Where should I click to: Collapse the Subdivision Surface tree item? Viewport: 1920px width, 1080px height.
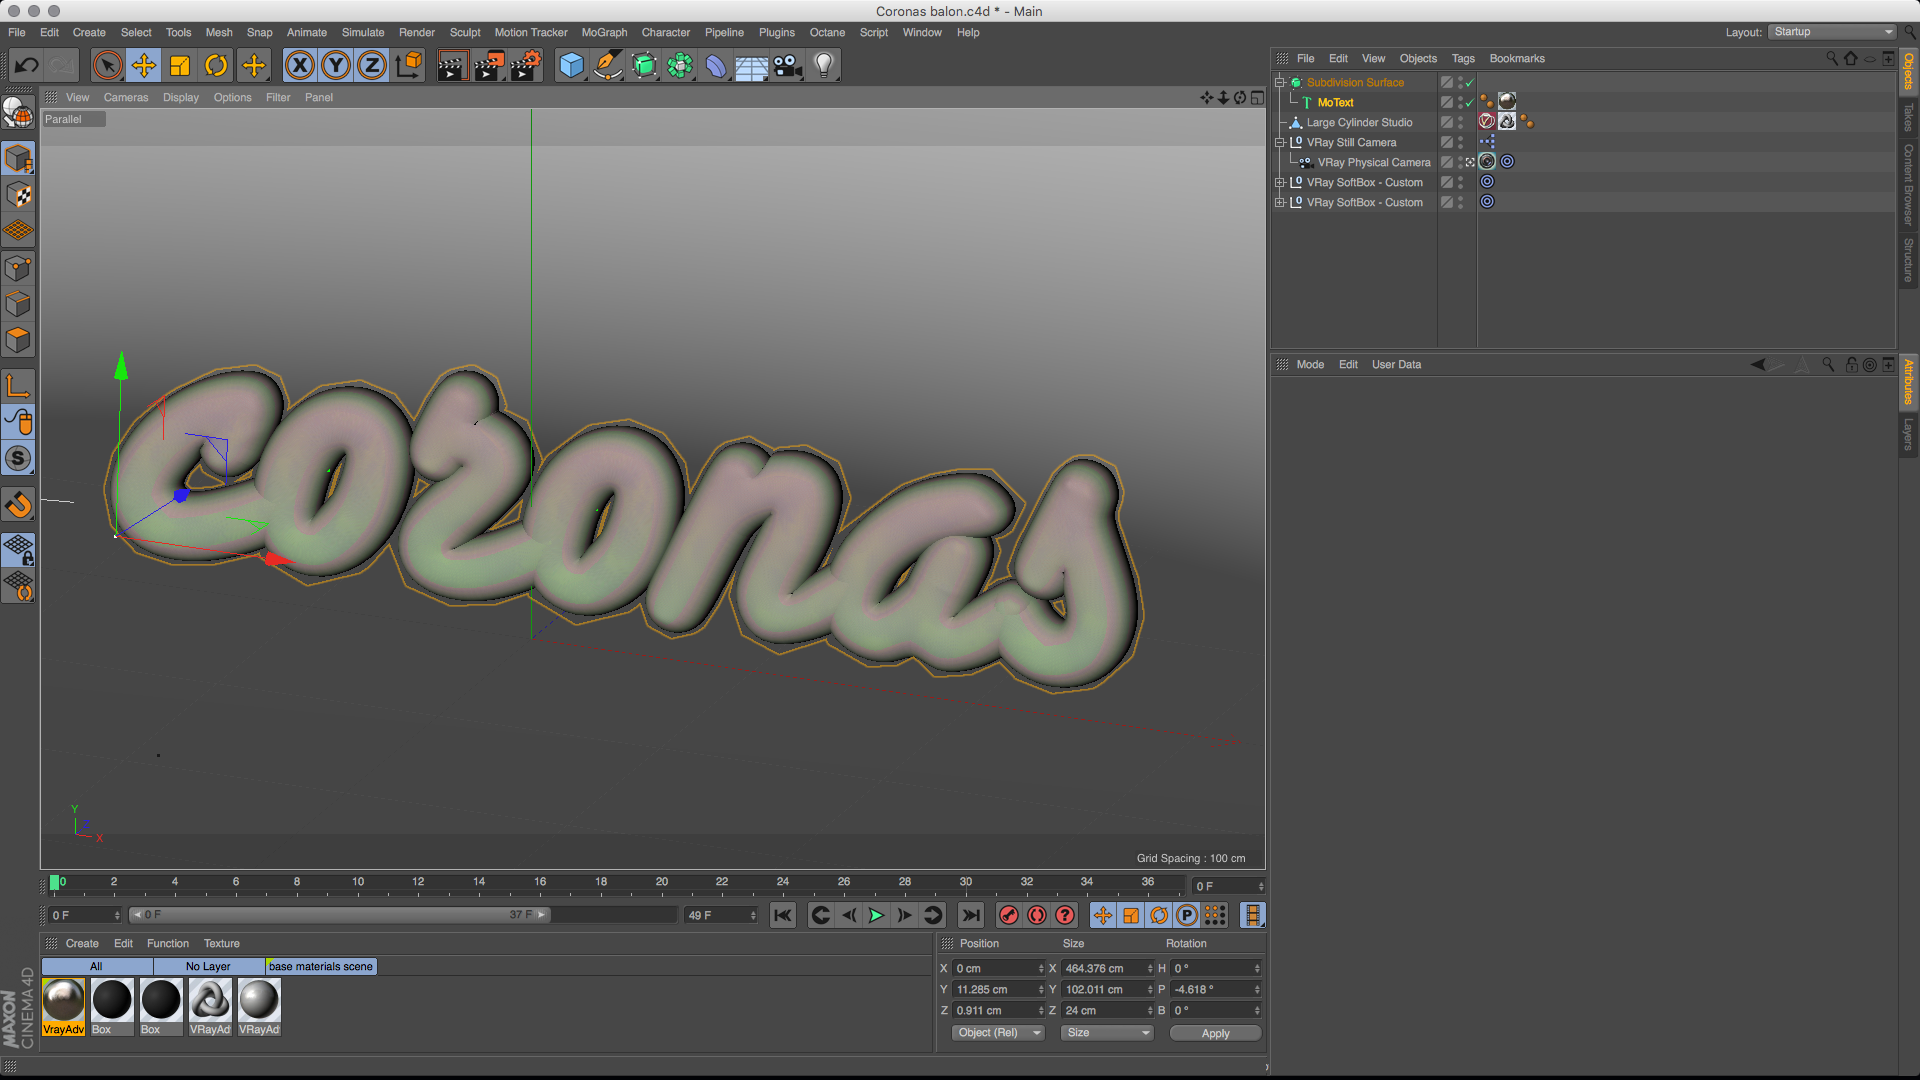pos(1279,82)
